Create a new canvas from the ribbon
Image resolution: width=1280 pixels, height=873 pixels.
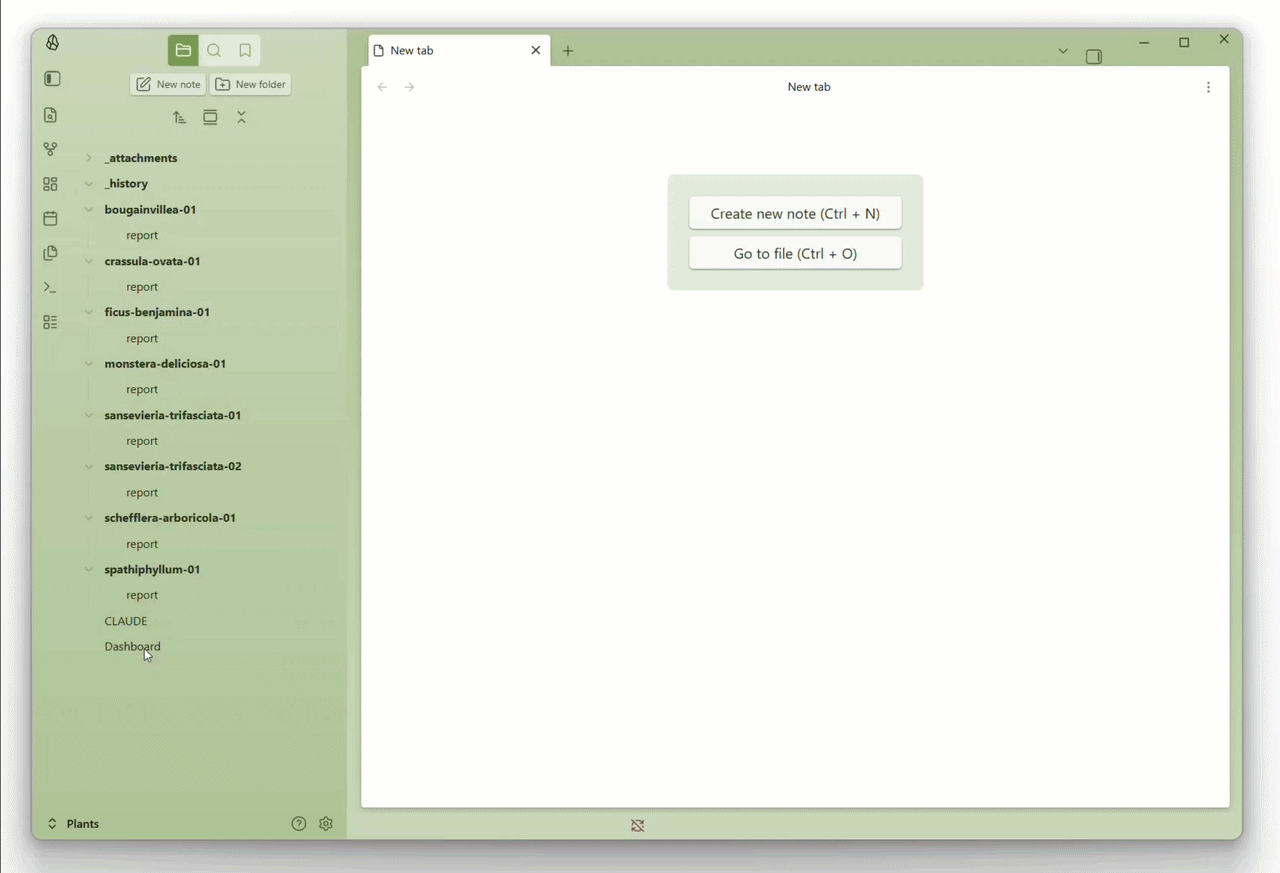coord(50,184)
